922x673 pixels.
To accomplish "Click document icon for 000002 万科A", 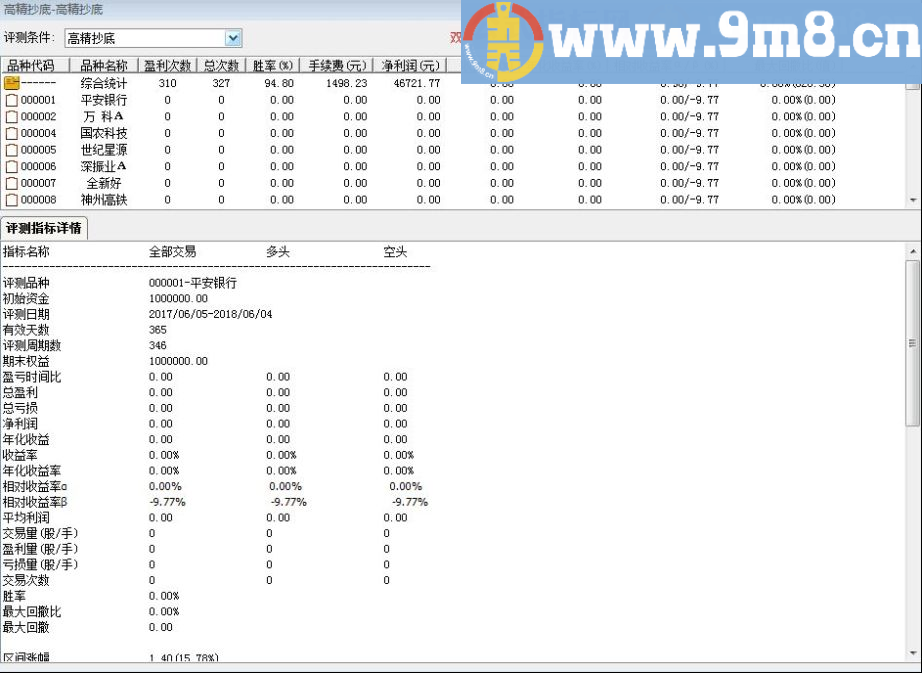I will click(x=12, y=116).
